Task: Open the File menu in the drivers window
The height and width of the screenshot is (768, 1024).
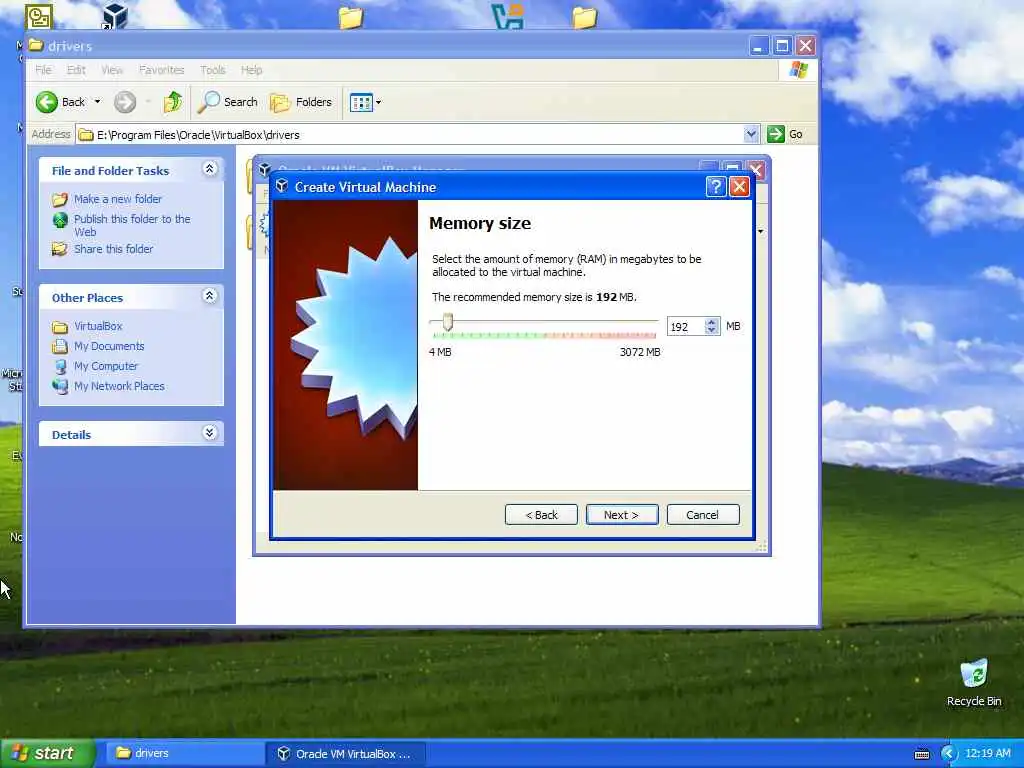Action: (43, 70)
